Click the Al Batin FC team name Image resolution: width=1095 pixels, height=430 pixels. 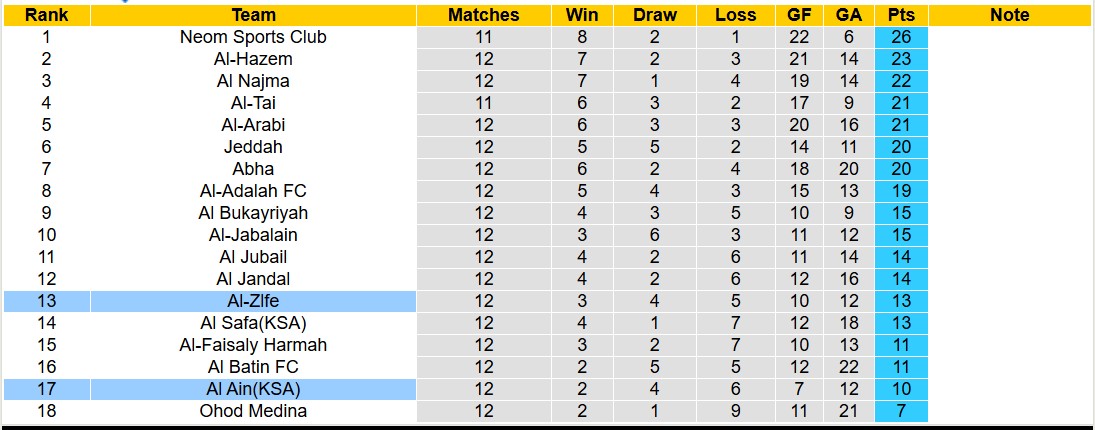pos(253,367)
